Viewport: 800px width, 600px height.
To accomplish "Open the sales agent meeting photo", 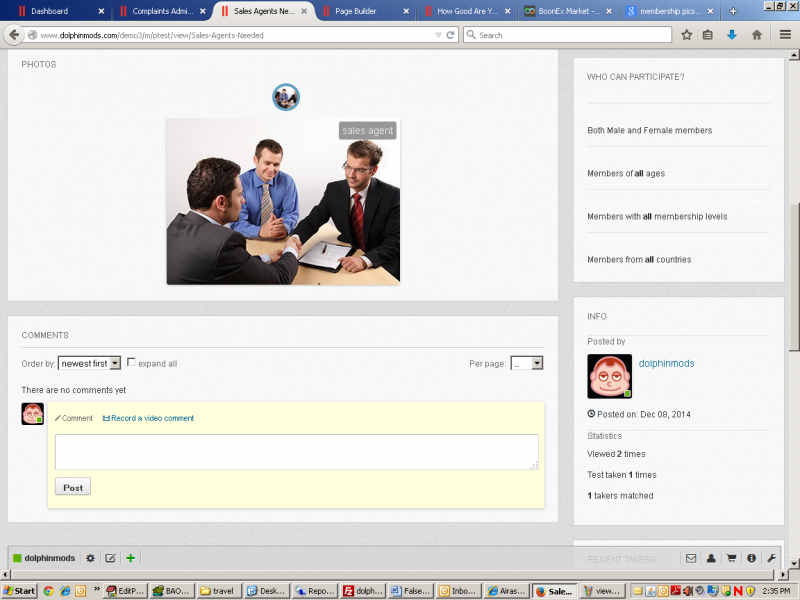I will click(283, 202).
